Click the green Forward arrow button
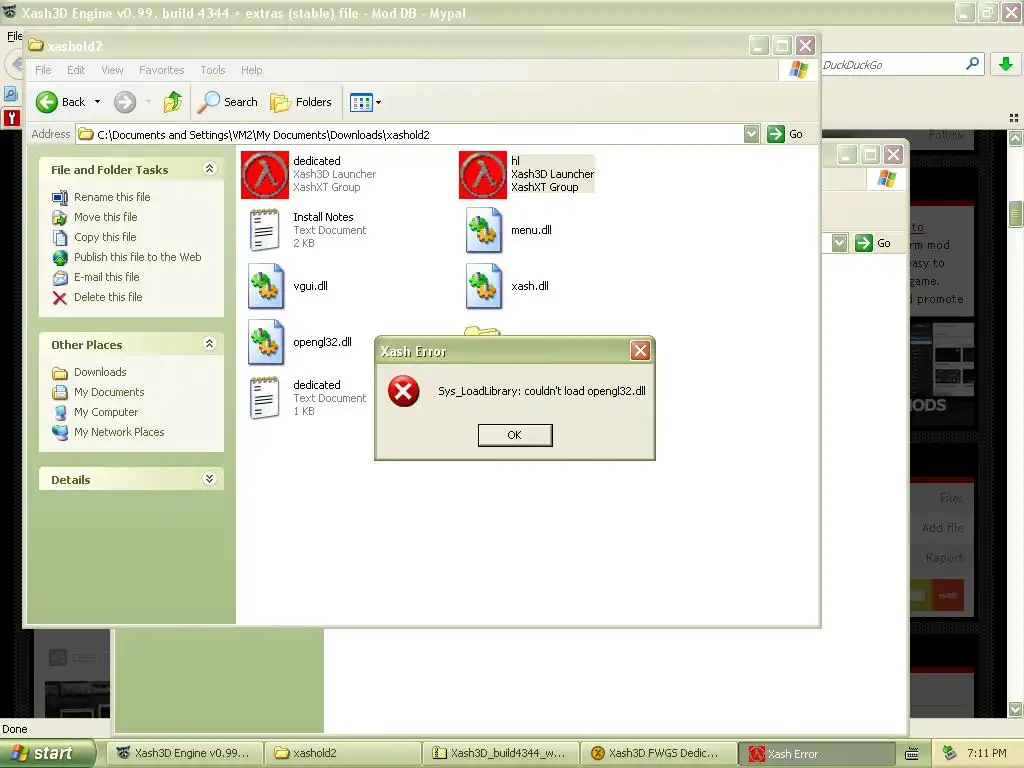This screenshot has height=768, width=1024. [125, 102]
